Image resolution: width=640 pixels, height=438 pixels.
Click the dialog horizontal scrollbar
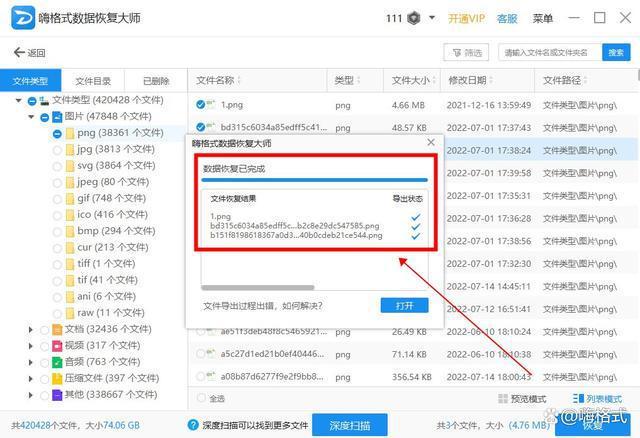pyautogui.click(x=258, y=287)
